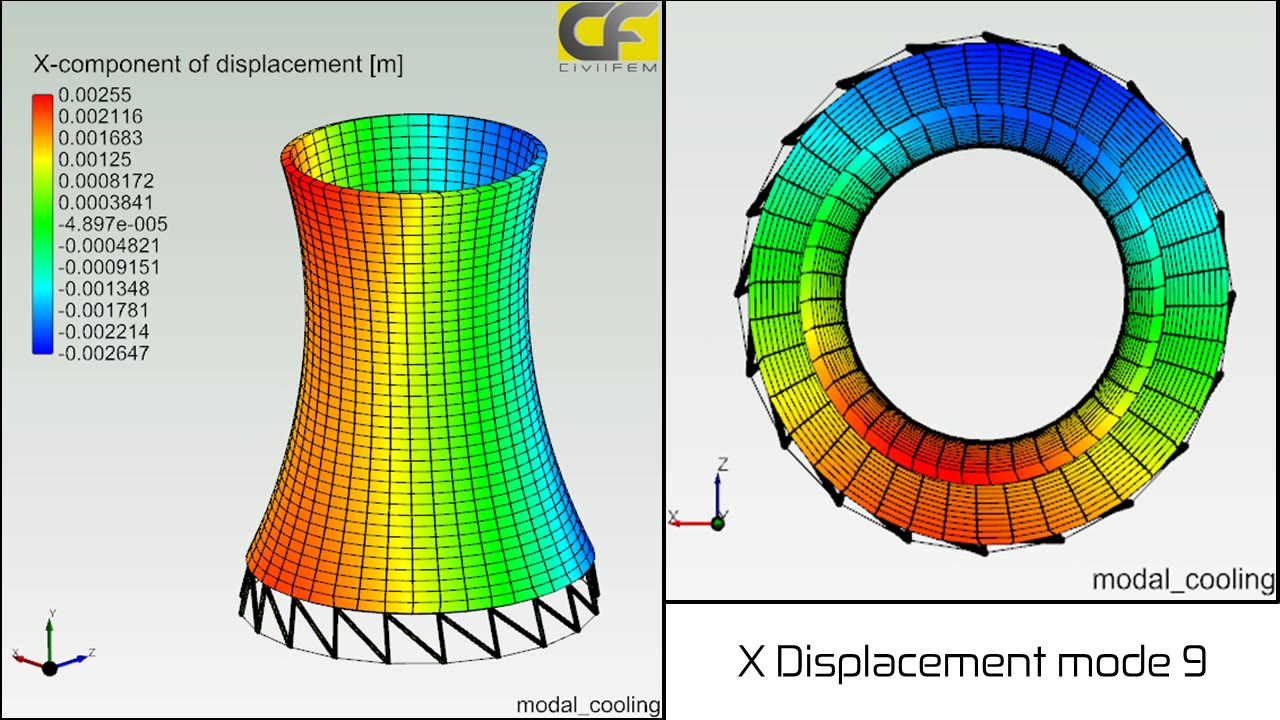This screenshot has height=720, width=1280.
Task: Click 'modal_cooling' label in left view
Action: click(588, 705)
